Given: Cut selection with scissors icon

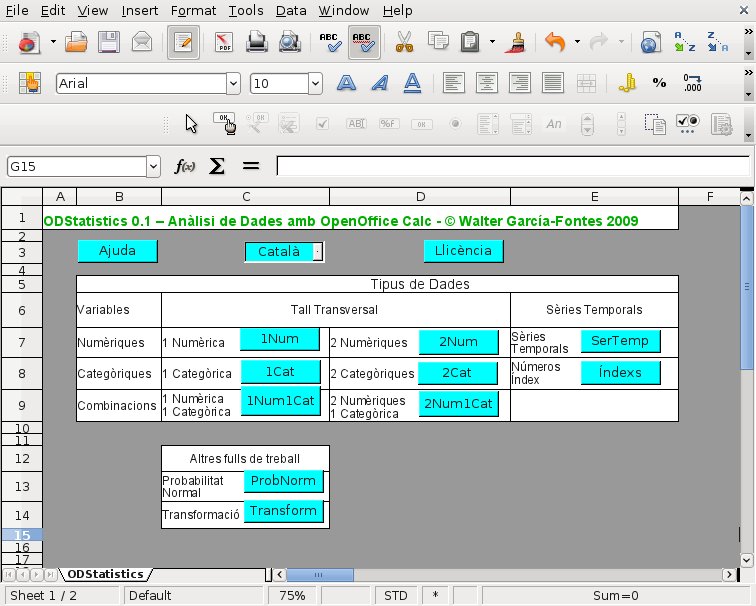Looking at the screenshot, I should pos(405,42).
